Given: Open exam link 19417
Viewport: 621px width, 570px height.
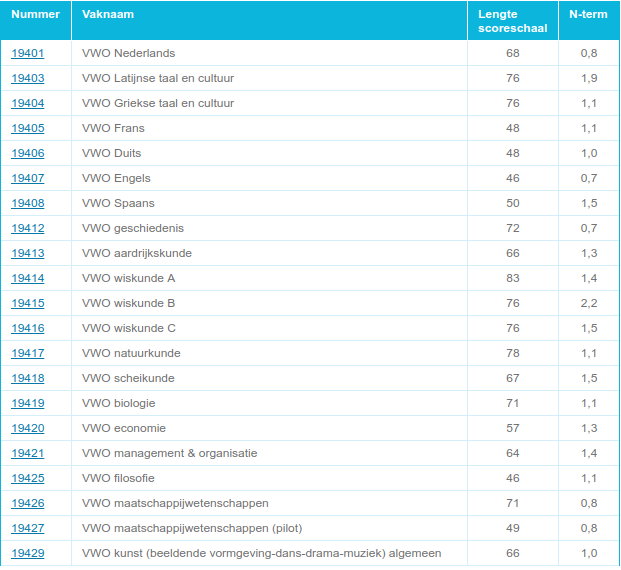Looking at the screenshot, I should tap(28, 353).
